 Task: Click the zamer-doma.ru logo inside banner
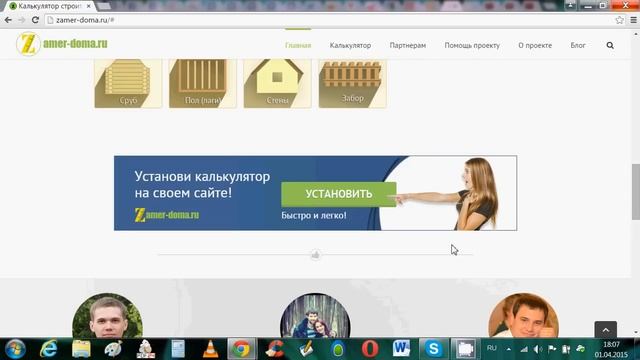167,215
